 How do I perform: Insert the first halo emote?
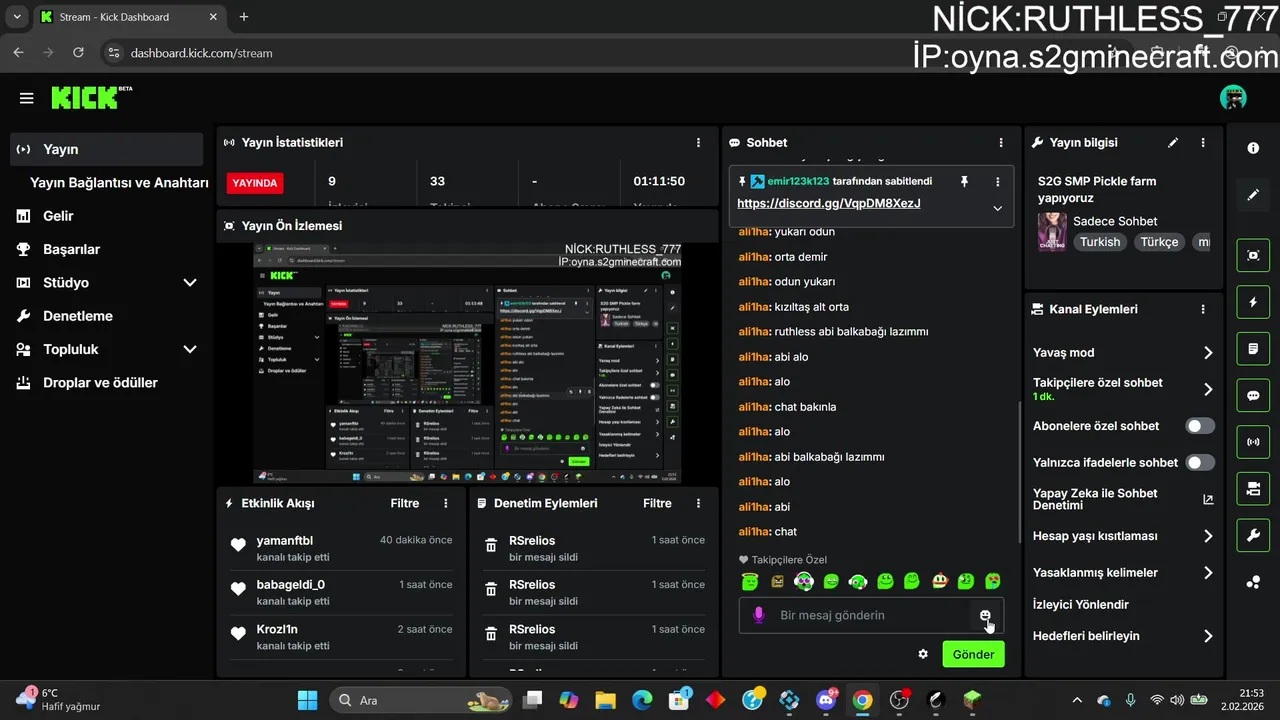750,581
